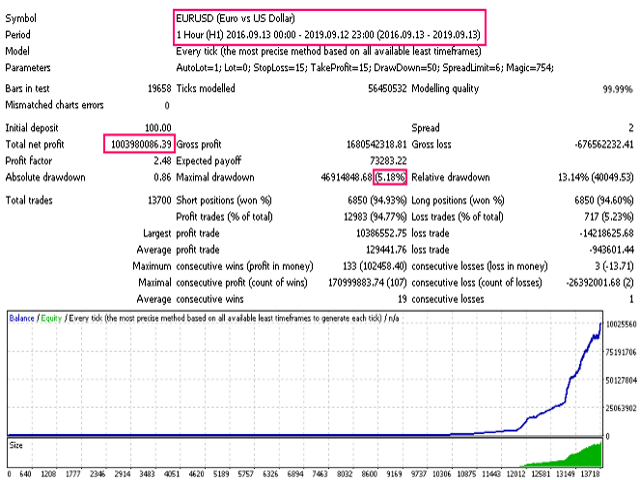Image resolution: width=640 pixels, height=480 pixels.
Task: Click Gross profit value 1680542318.81
Action: 376,144
